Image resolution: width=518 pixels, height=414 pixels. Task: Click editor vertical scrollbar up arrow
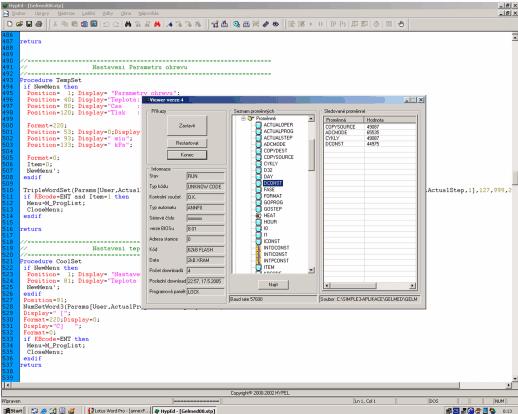[x=515, y=37]
